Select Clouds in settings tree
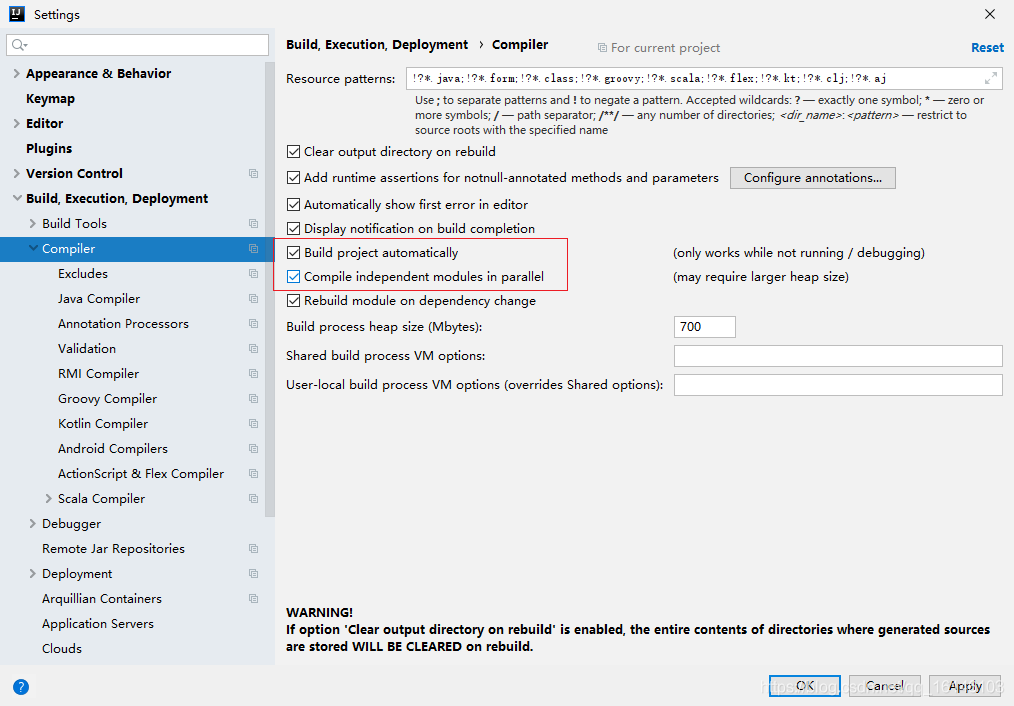This screenshot has width=1014, height=706. coord(62,648)
